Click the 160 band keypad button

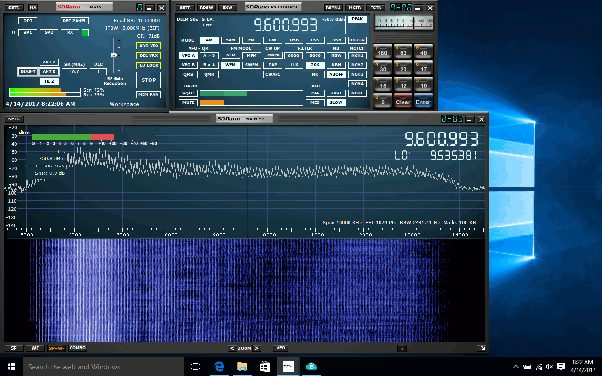[x=382, y=51]
